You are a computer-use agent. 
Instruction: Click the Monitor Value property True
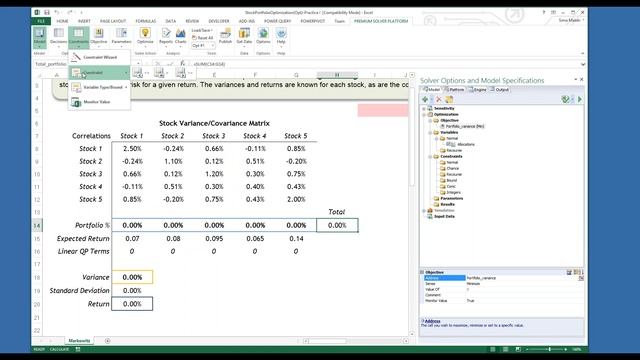[471, 301]
